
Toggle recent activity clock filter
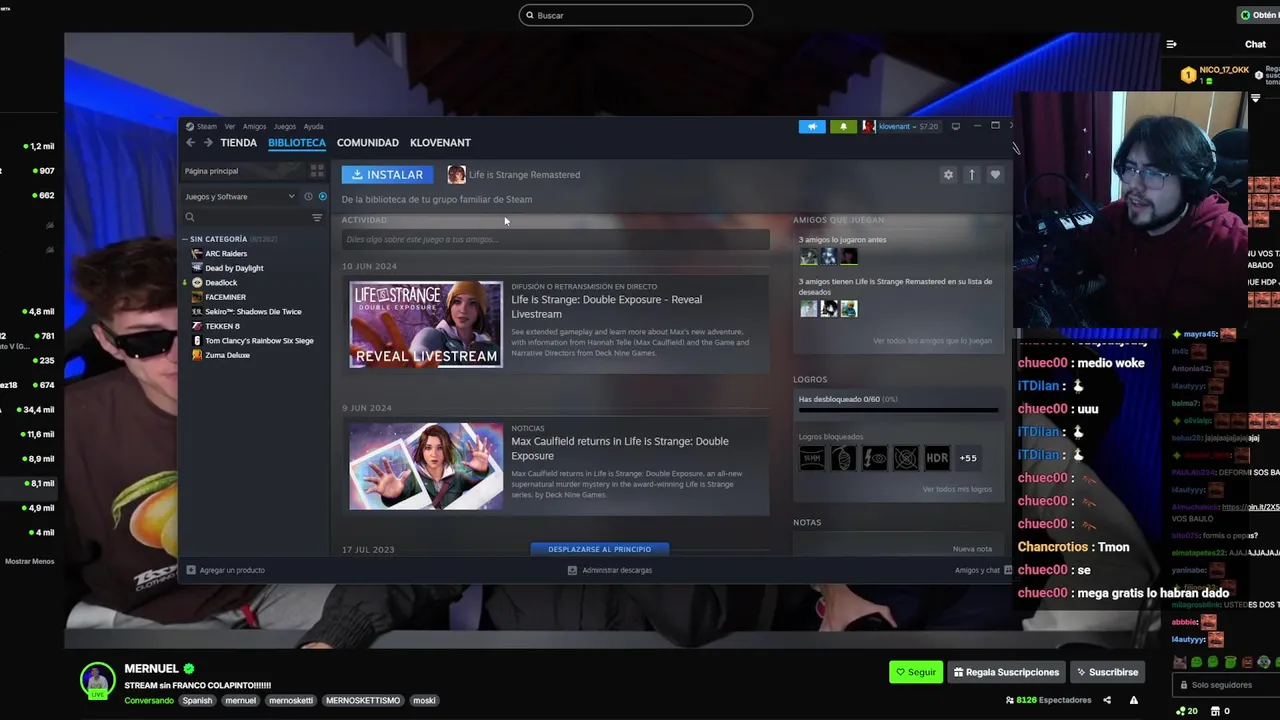308,197
